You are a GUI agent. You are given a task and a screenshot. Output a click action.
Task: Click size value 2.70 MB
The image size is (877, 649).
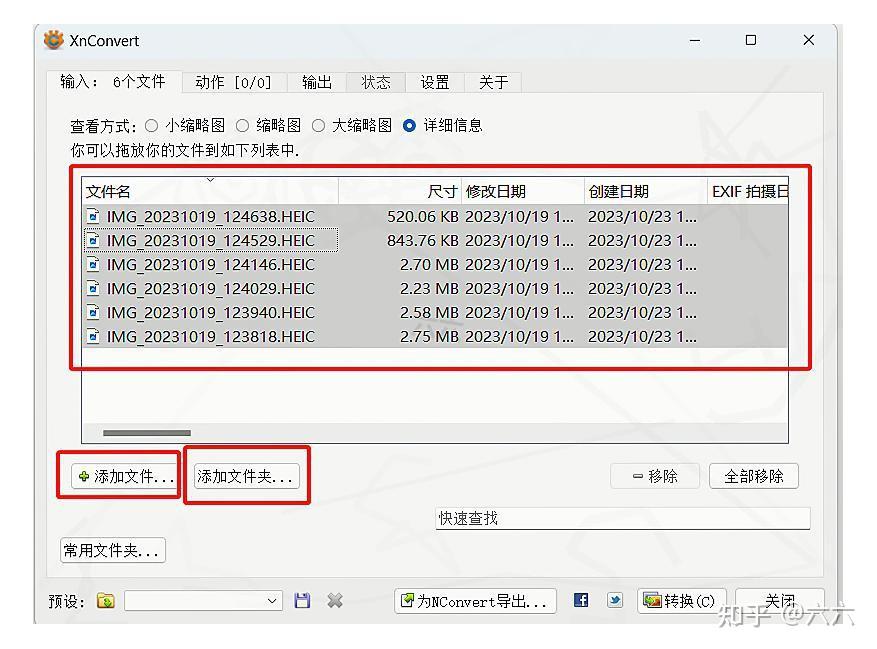click(x=429, y=264)
